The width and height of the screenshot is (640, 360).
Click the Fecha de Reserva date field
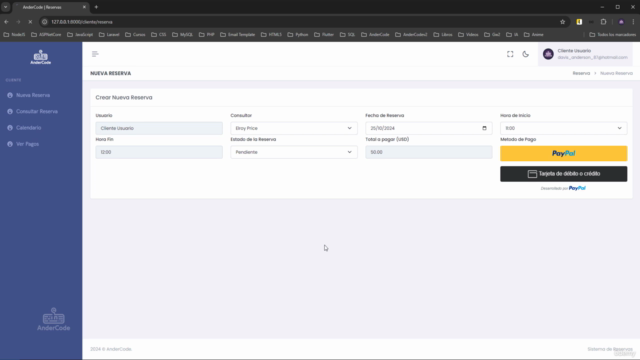tap(429, 128)
